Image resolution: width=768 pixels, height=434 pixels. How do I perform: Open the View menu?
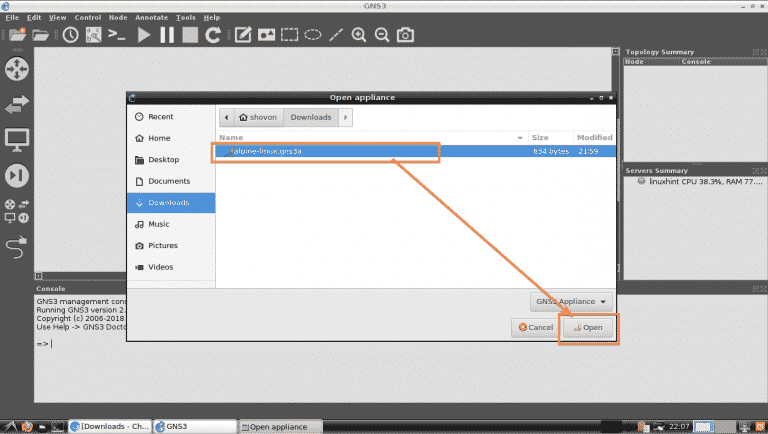click(57, 17)
